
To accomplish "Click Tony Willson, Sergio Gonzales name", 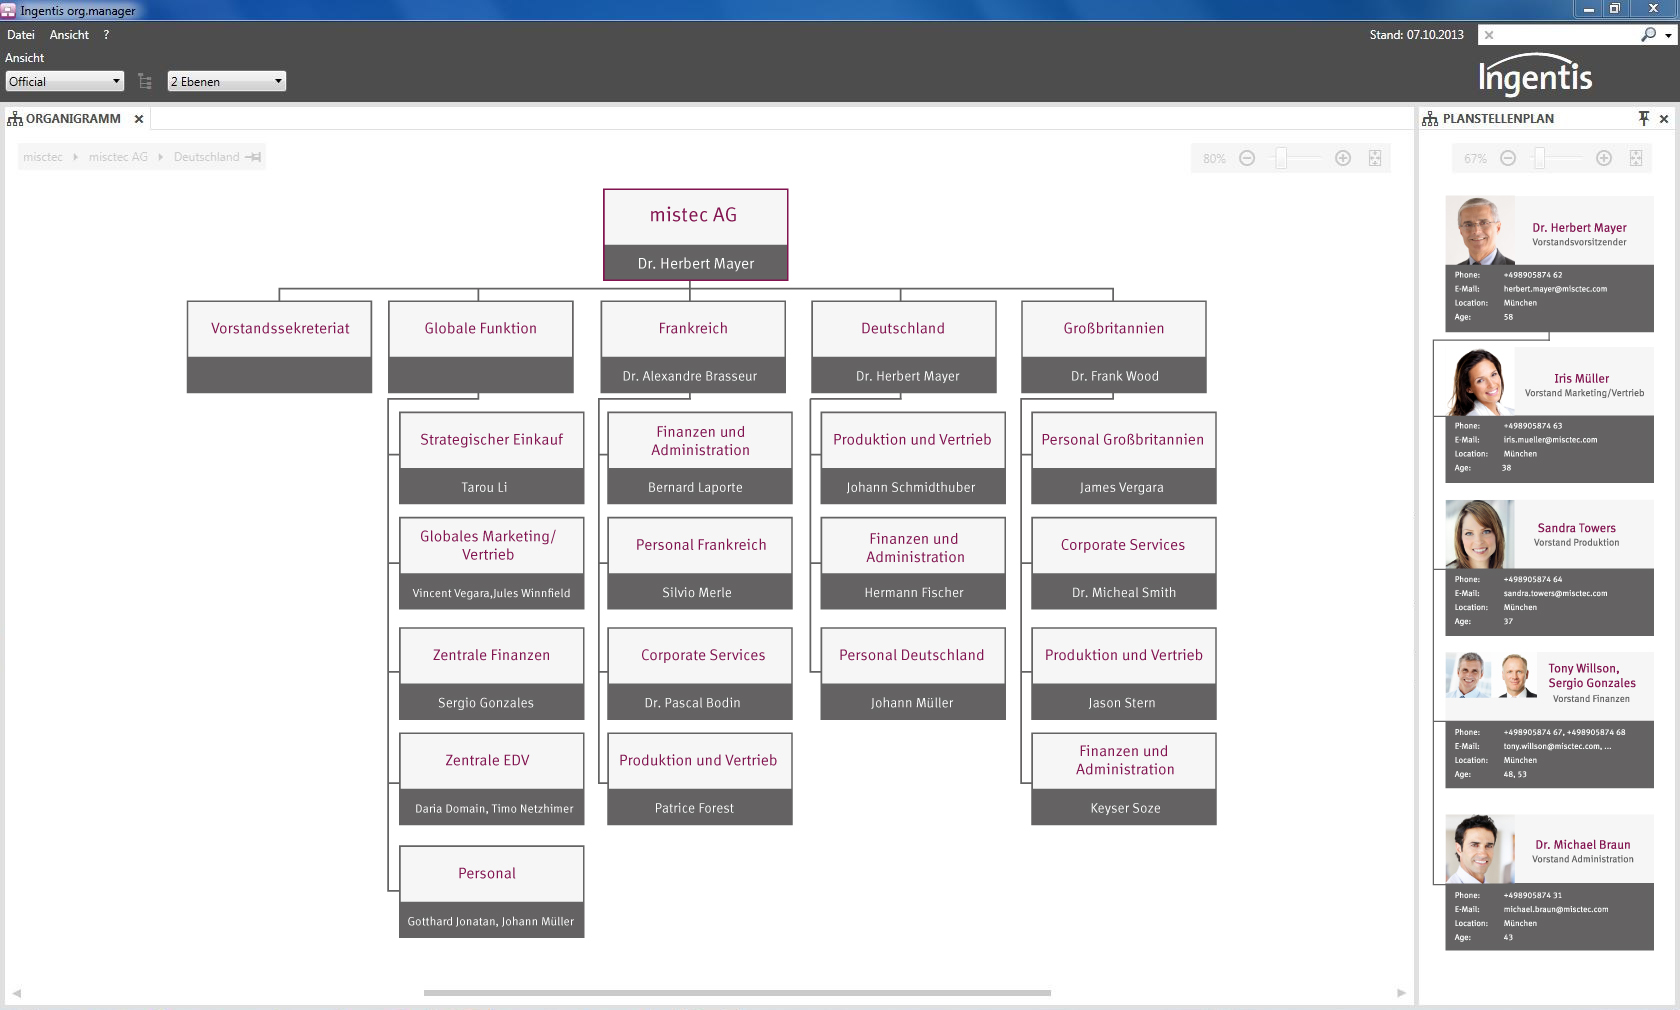I will click(1592, 676).
